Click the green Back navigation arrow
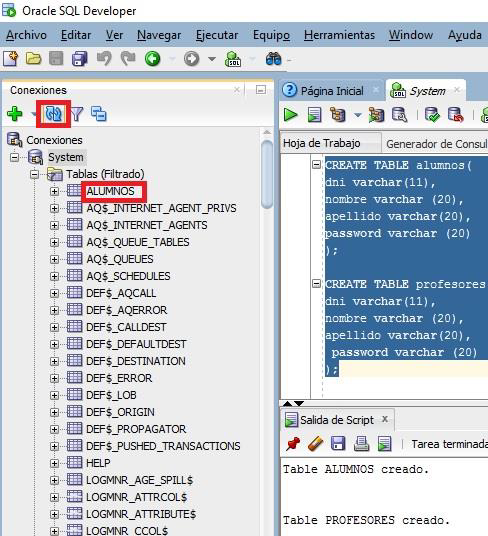This screenshot has height=536, width=488. pyautogui.click(x=152, y=59)
